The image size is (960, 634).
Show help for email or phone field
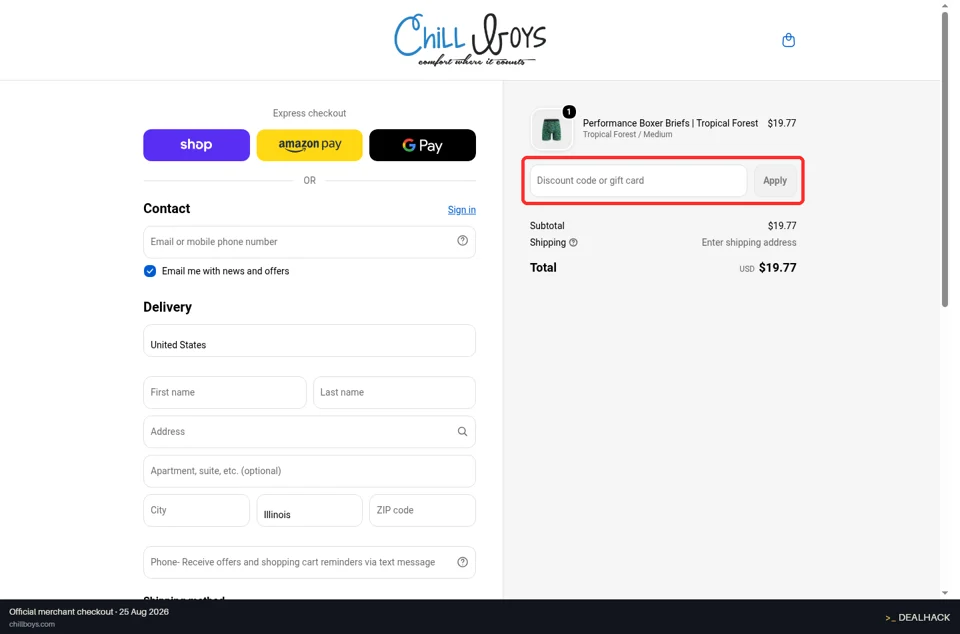(x=462, y=241)
